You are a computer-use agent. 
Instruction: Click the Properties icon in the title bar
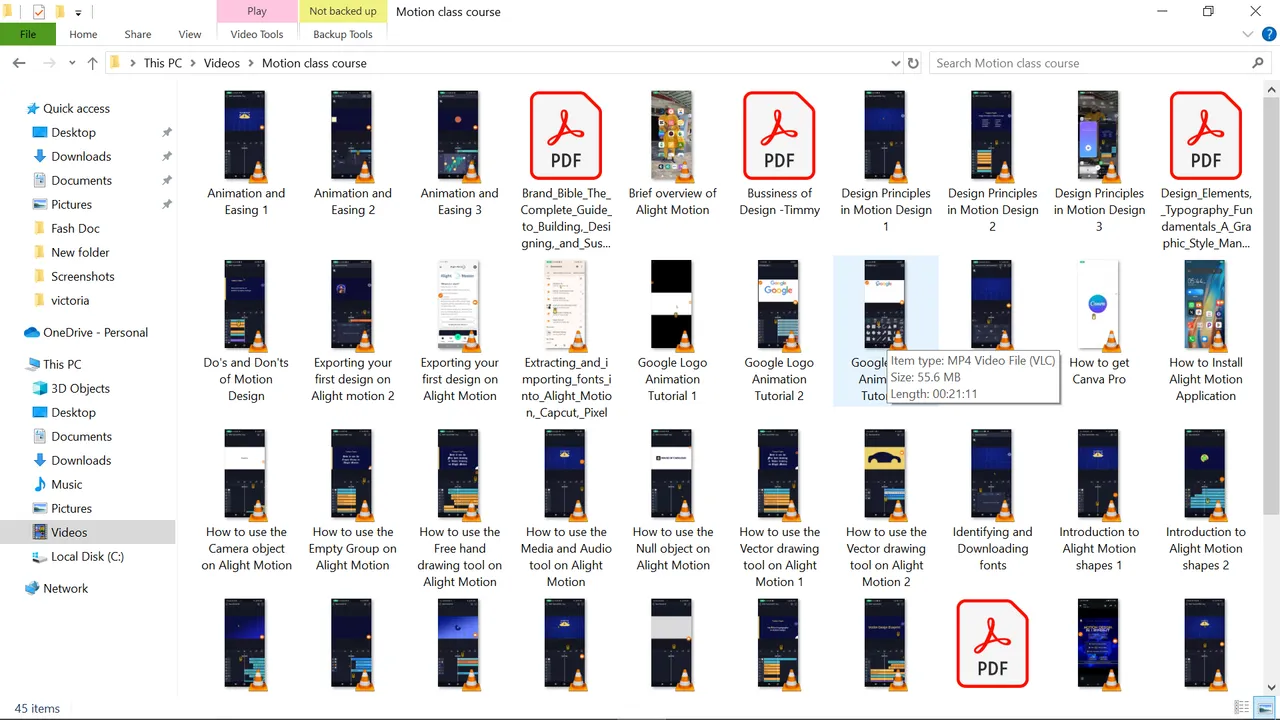pos(39,12)
